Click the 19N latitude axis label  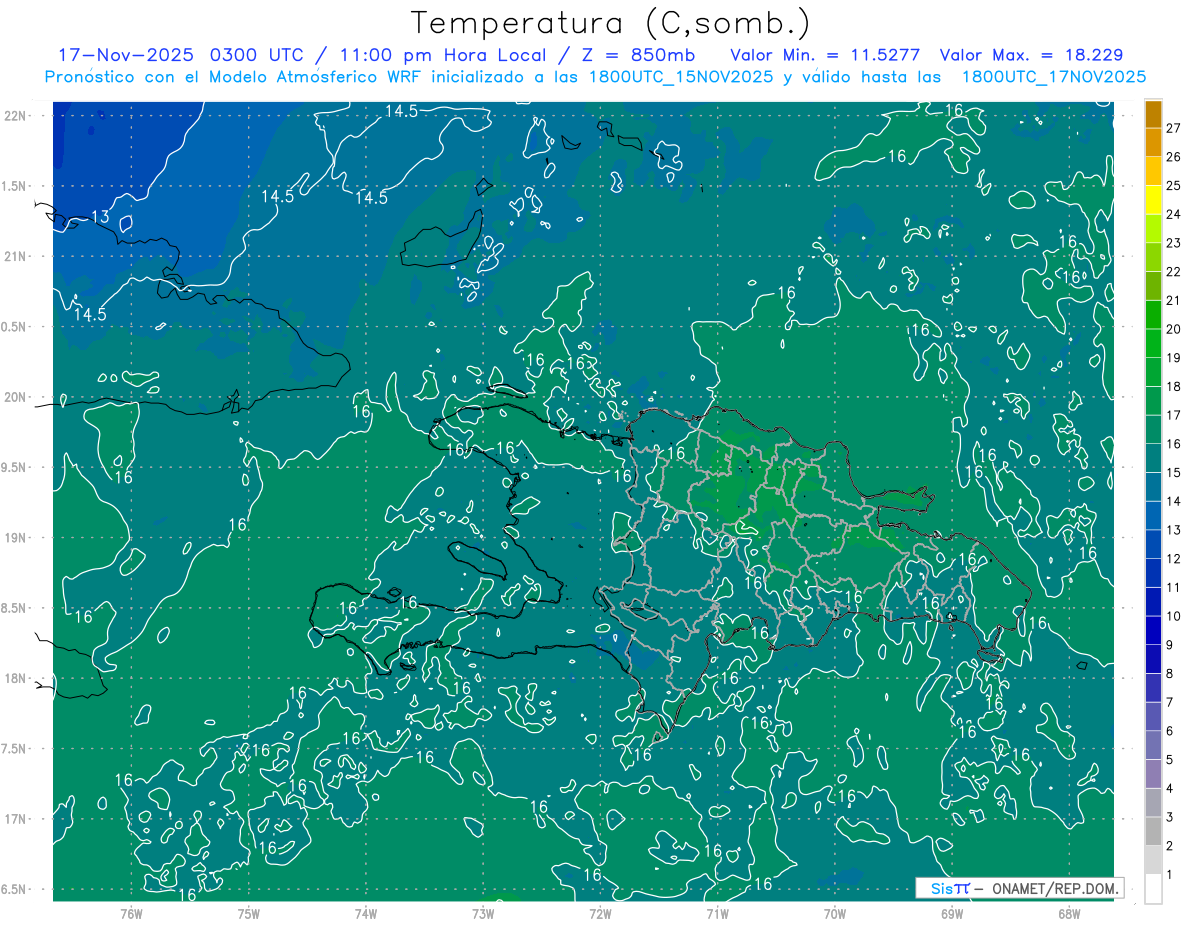point(15,537)
